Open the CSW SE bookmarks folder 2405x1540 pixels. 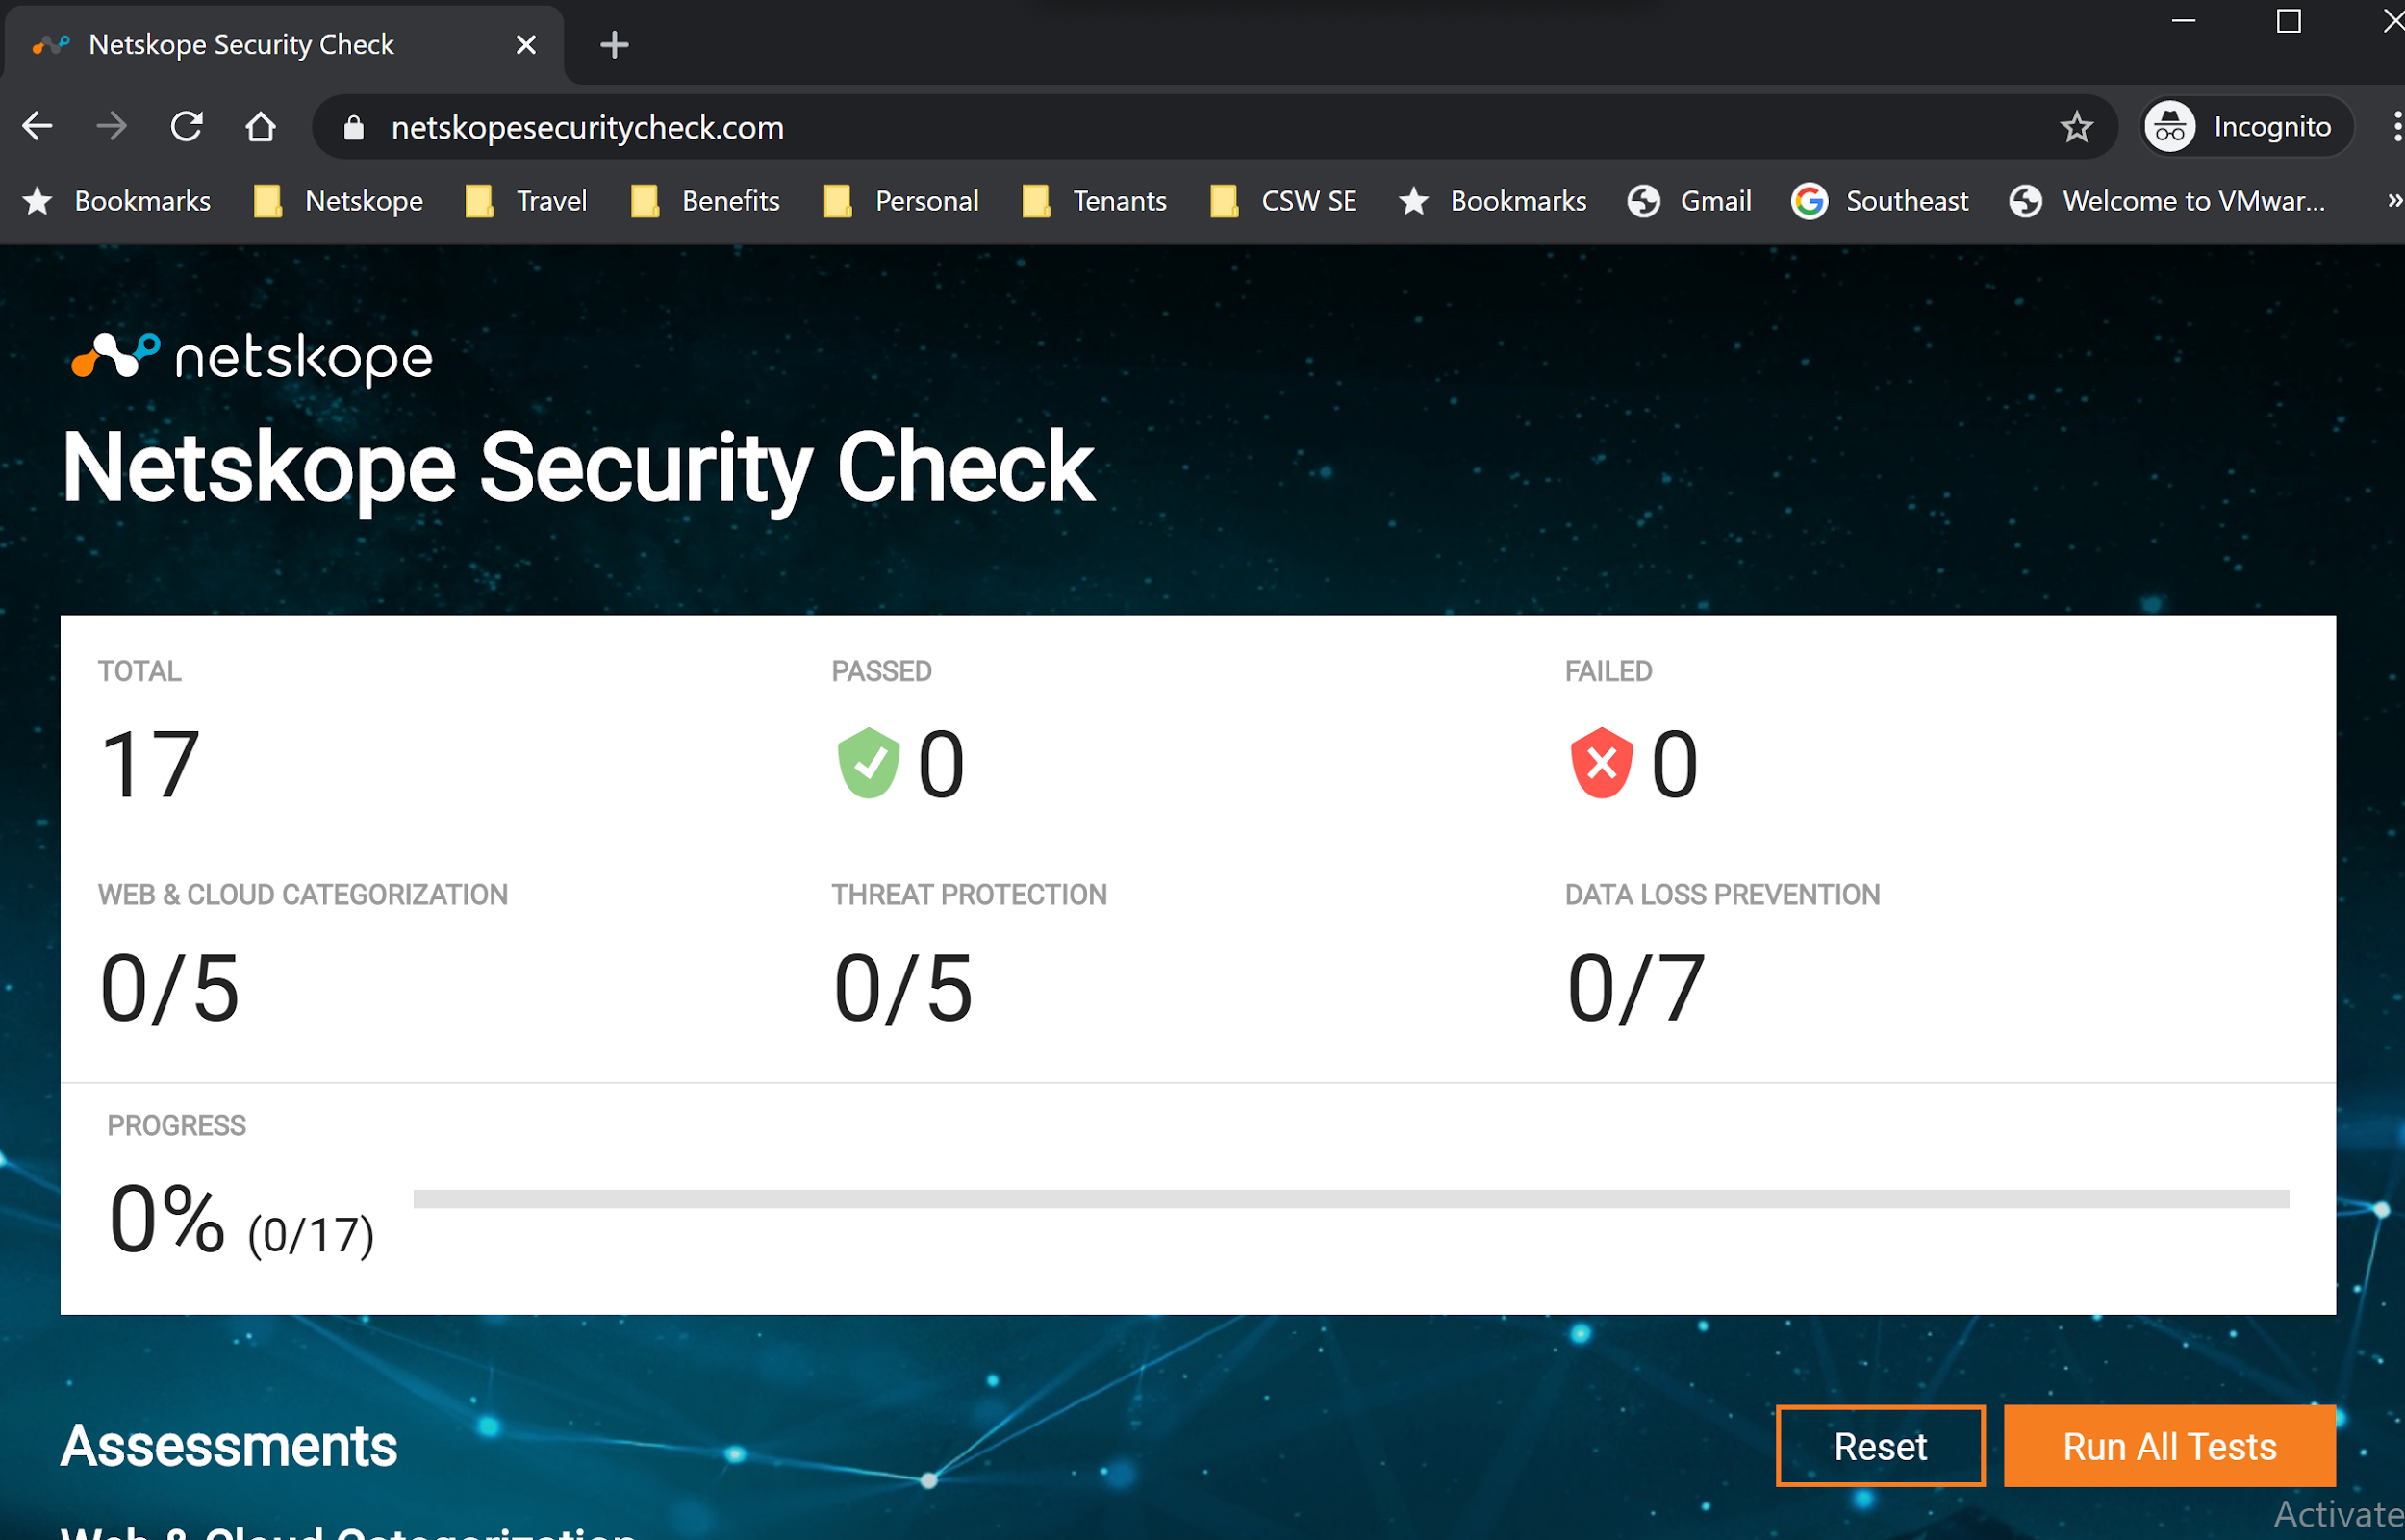[x=1284, y=201]
